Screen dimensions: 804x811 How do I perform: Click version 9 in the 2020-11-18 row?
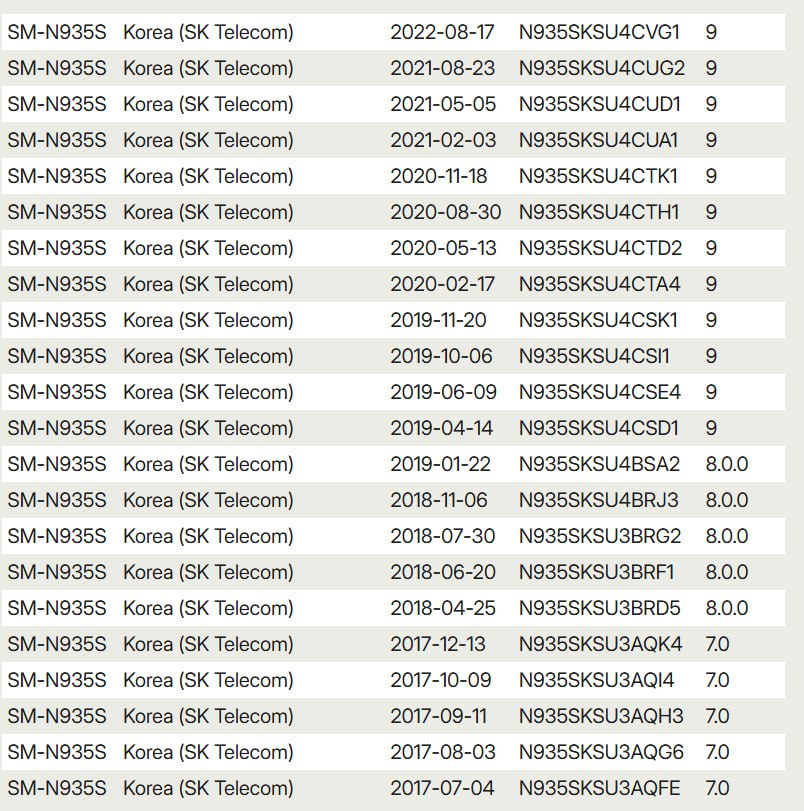click(x=711, y=176)
